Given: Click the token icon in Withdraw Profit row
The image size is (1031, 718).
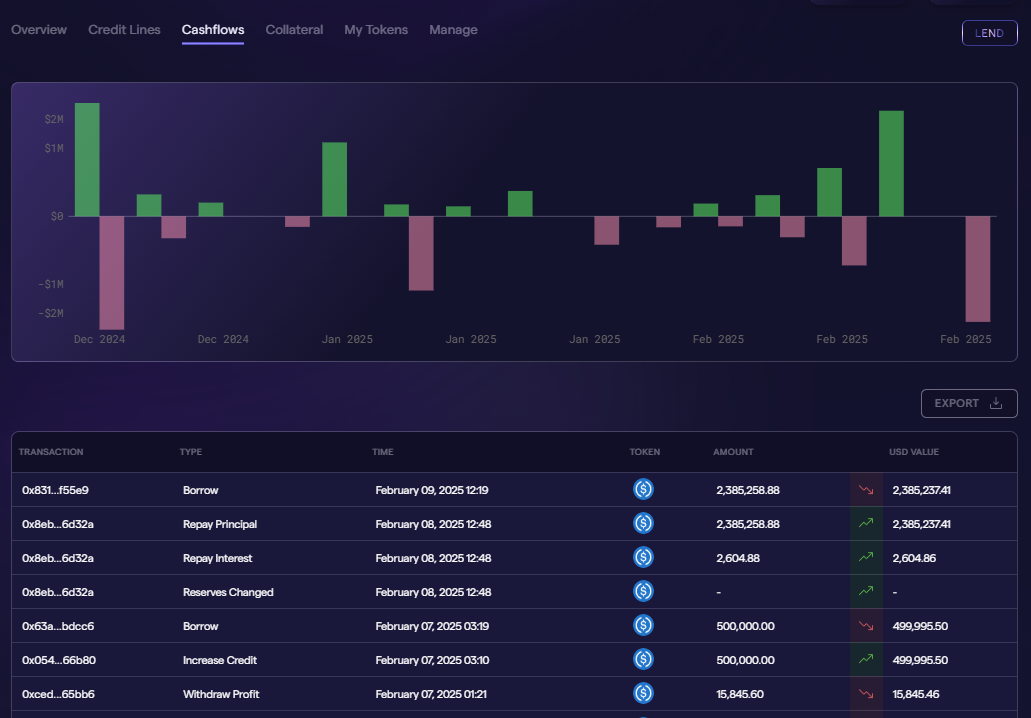Looking at the screenshot, I should 643,694.
